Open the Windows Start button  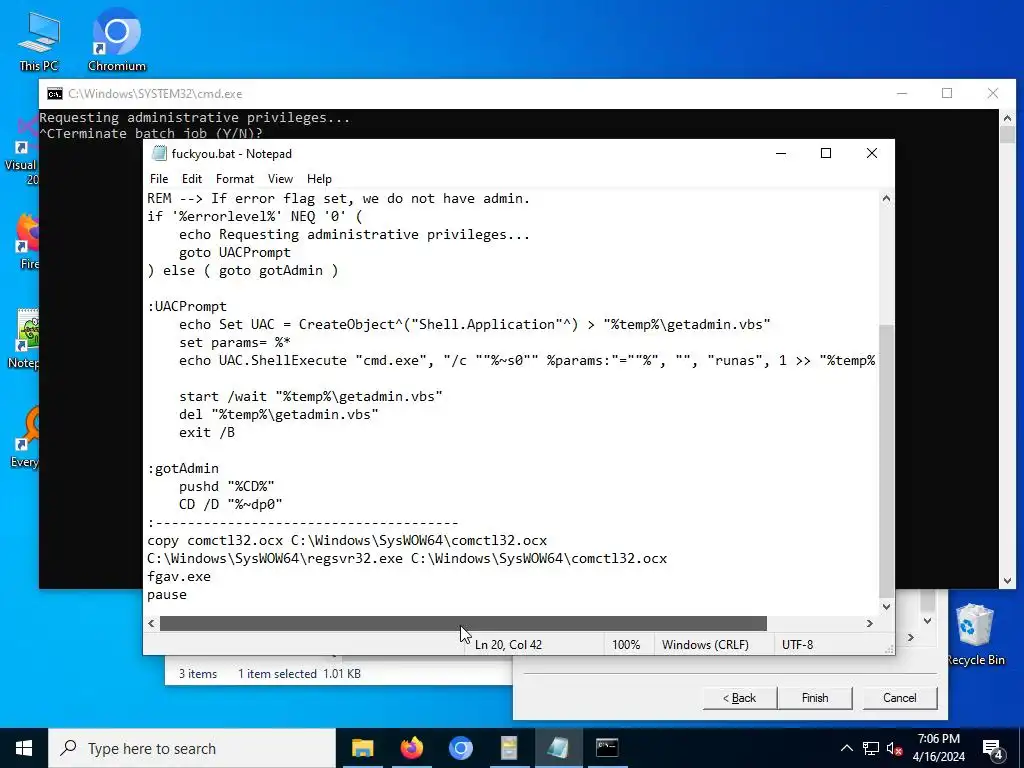click(24, 748)
